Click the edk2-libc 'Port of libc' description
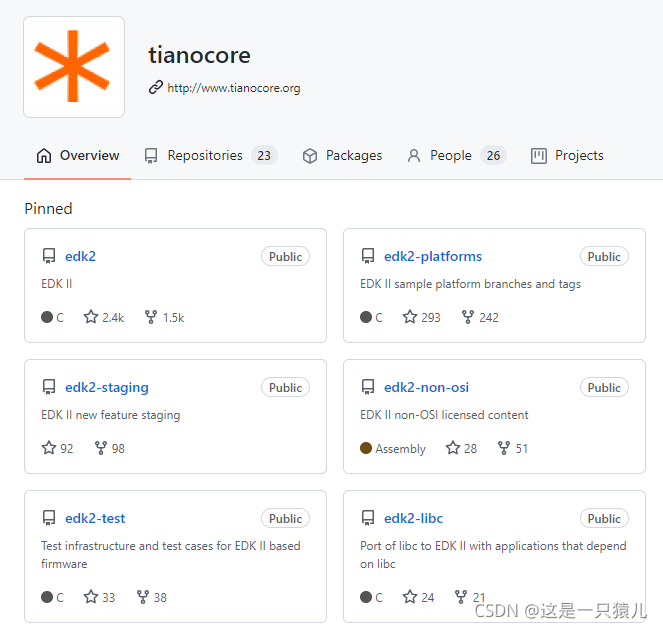Image resolution: width=663 pixels, height=628 pixels. (x=493, y=554)
